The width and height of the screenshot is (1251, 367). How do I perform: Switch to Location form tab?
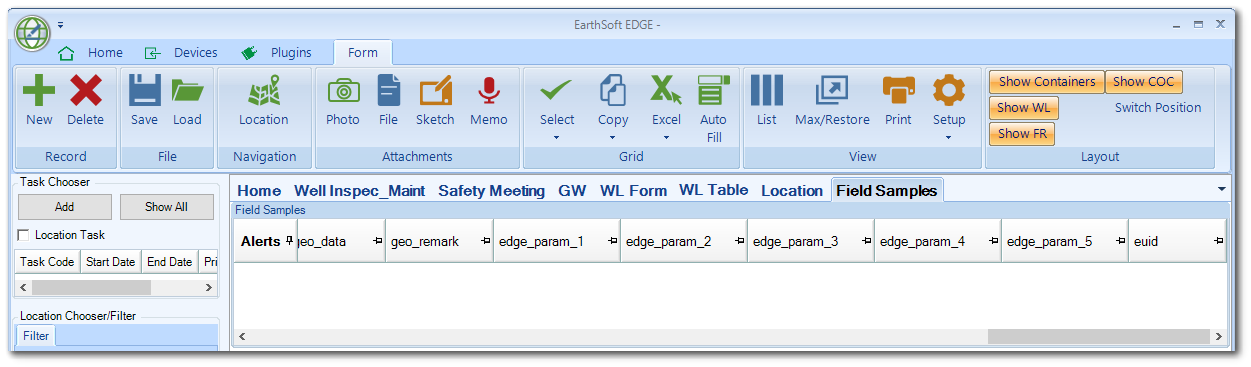[x=791, y=190]
